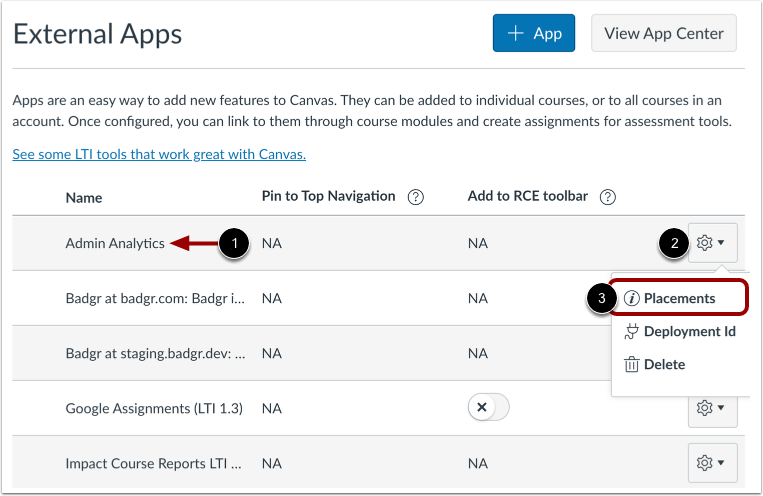Click the Admin Analytics app name
This screenshot has height=496, width=763.
[115, 243]
